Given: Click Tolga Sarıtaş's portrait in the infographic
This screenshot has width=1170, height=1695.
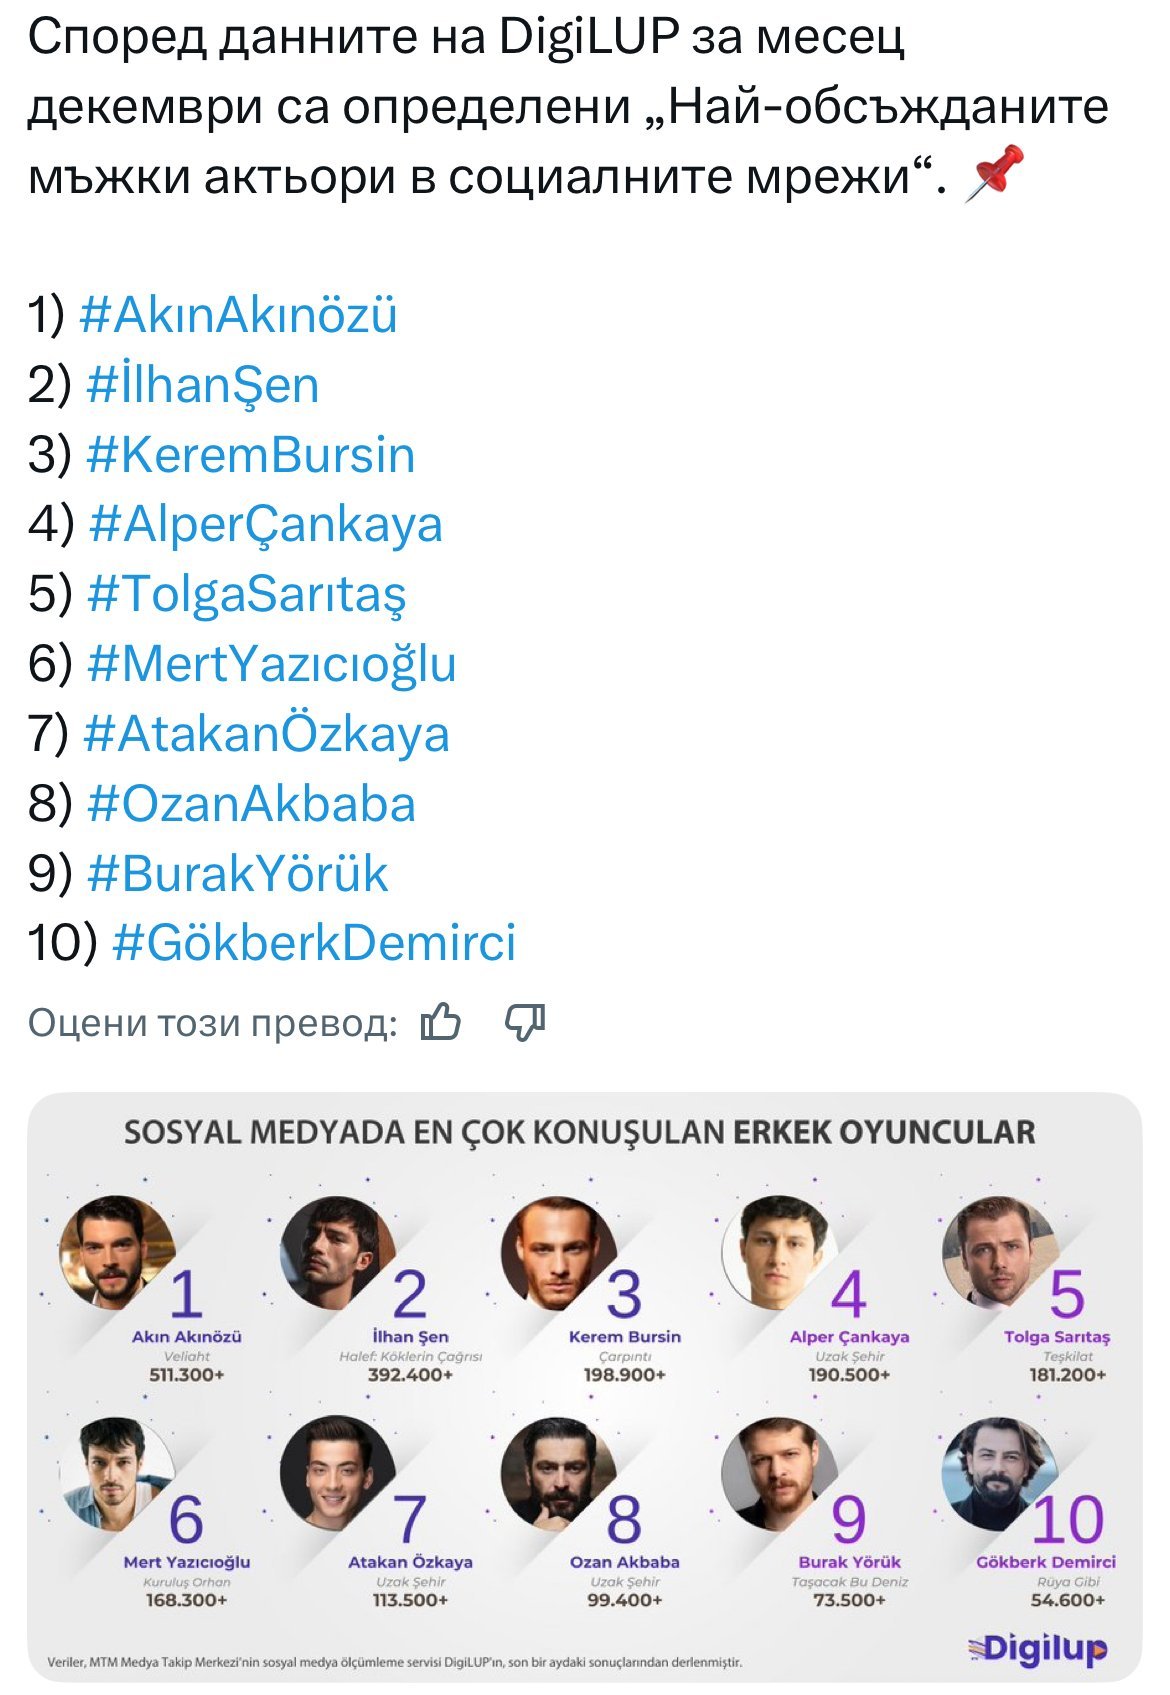Looking at the screenshot, I should coord(997,1250).
